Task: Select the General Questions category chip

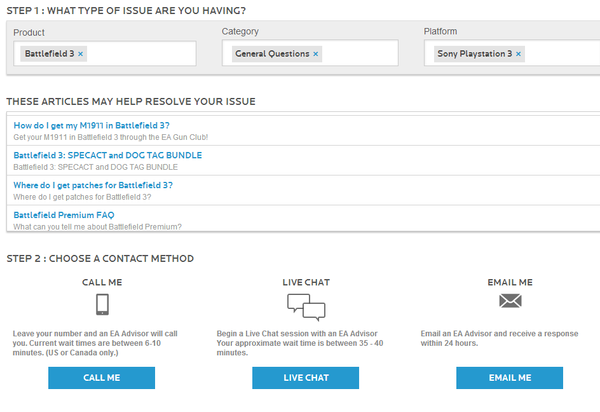Action: [x=272, y=54]
